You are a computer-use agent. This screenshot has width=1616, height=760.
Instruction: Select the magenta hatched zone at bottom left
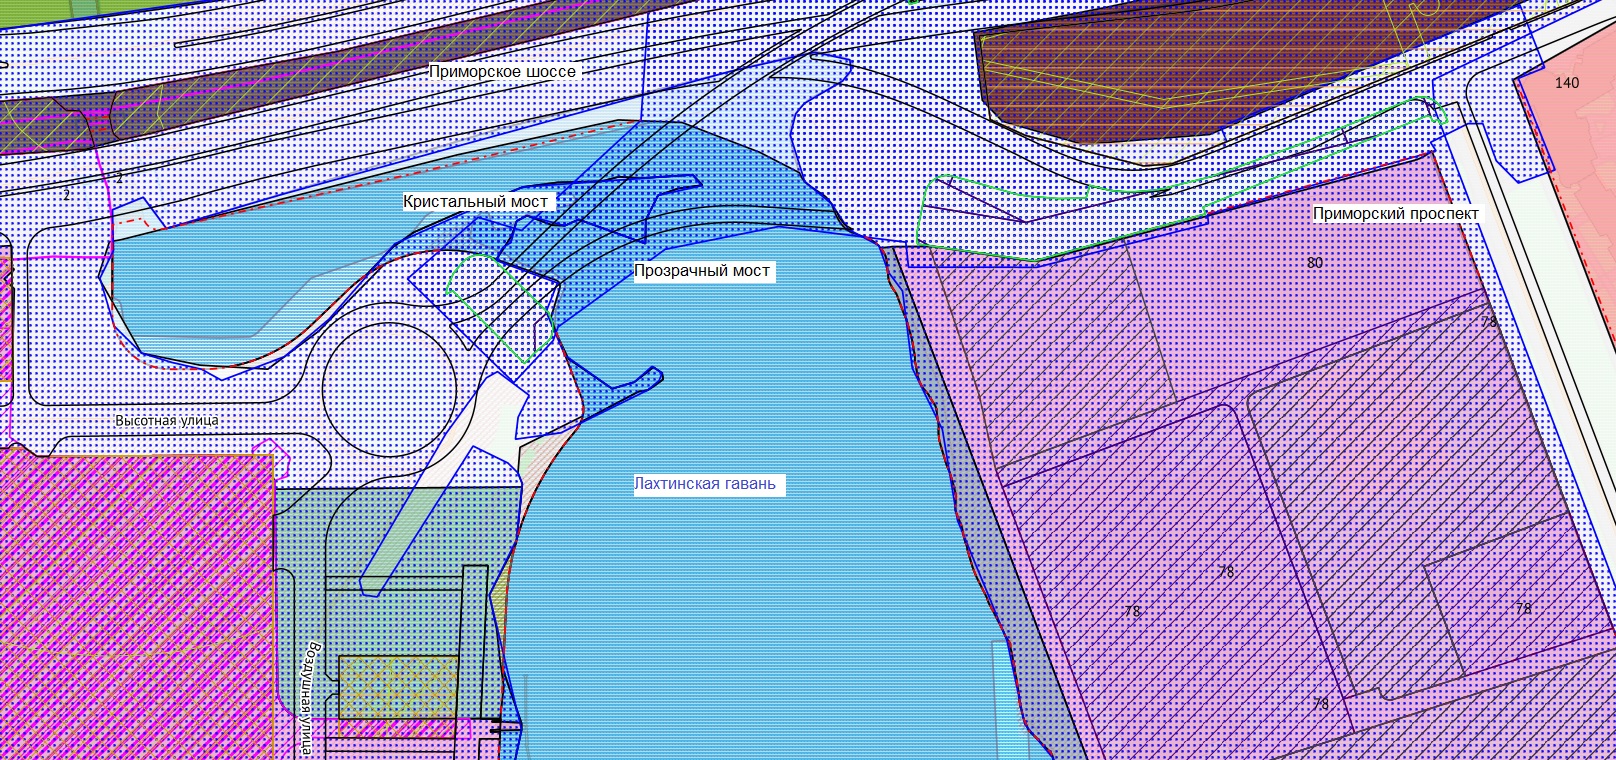pos(130,600)
